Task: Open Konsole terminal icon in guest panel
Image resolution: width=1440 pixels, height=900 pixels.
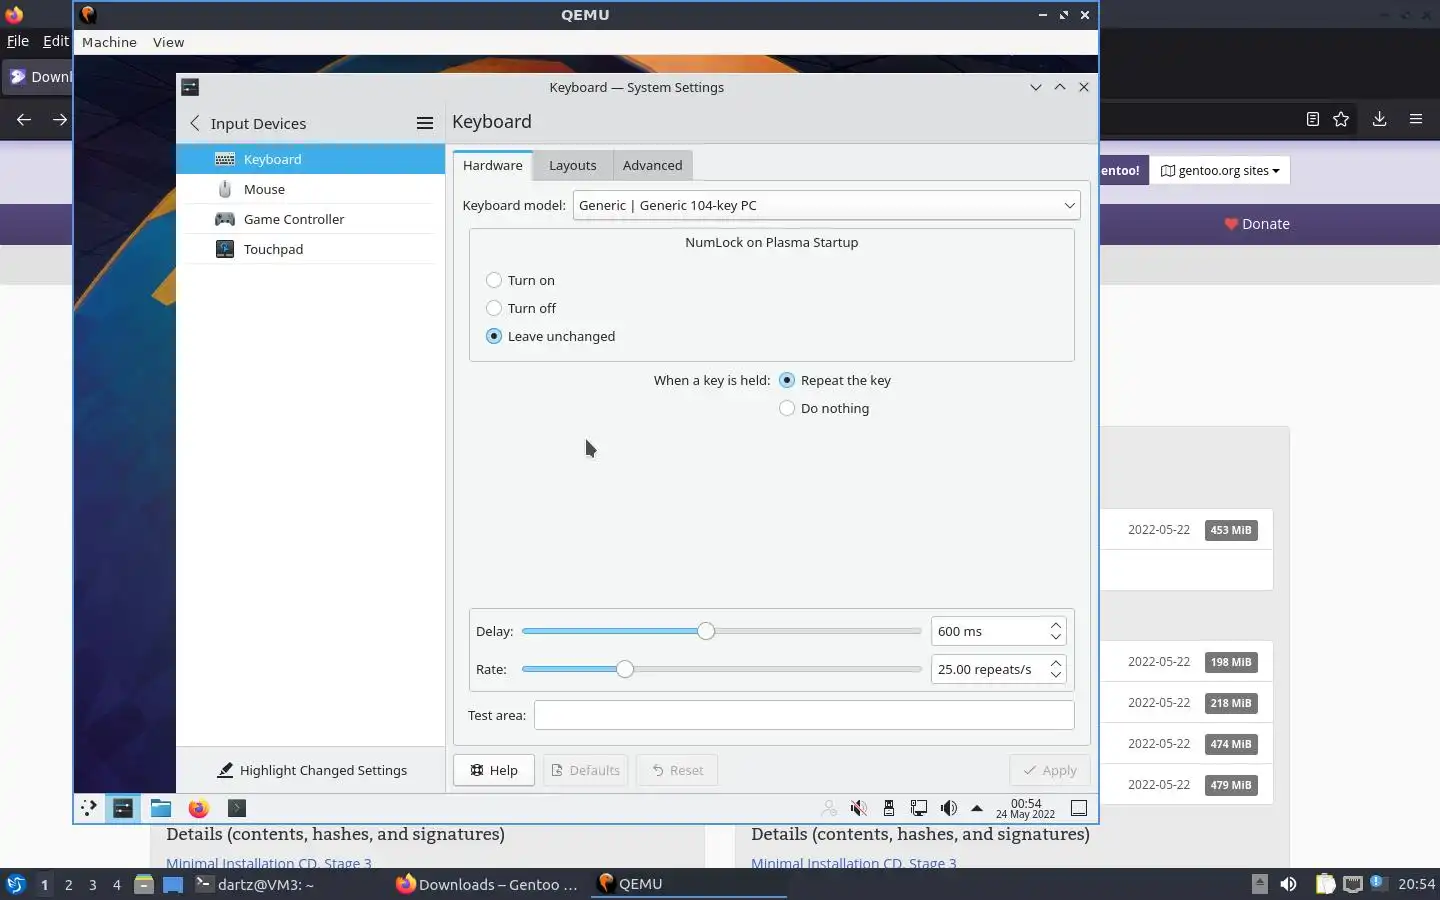Action: (x=237, y=808)
